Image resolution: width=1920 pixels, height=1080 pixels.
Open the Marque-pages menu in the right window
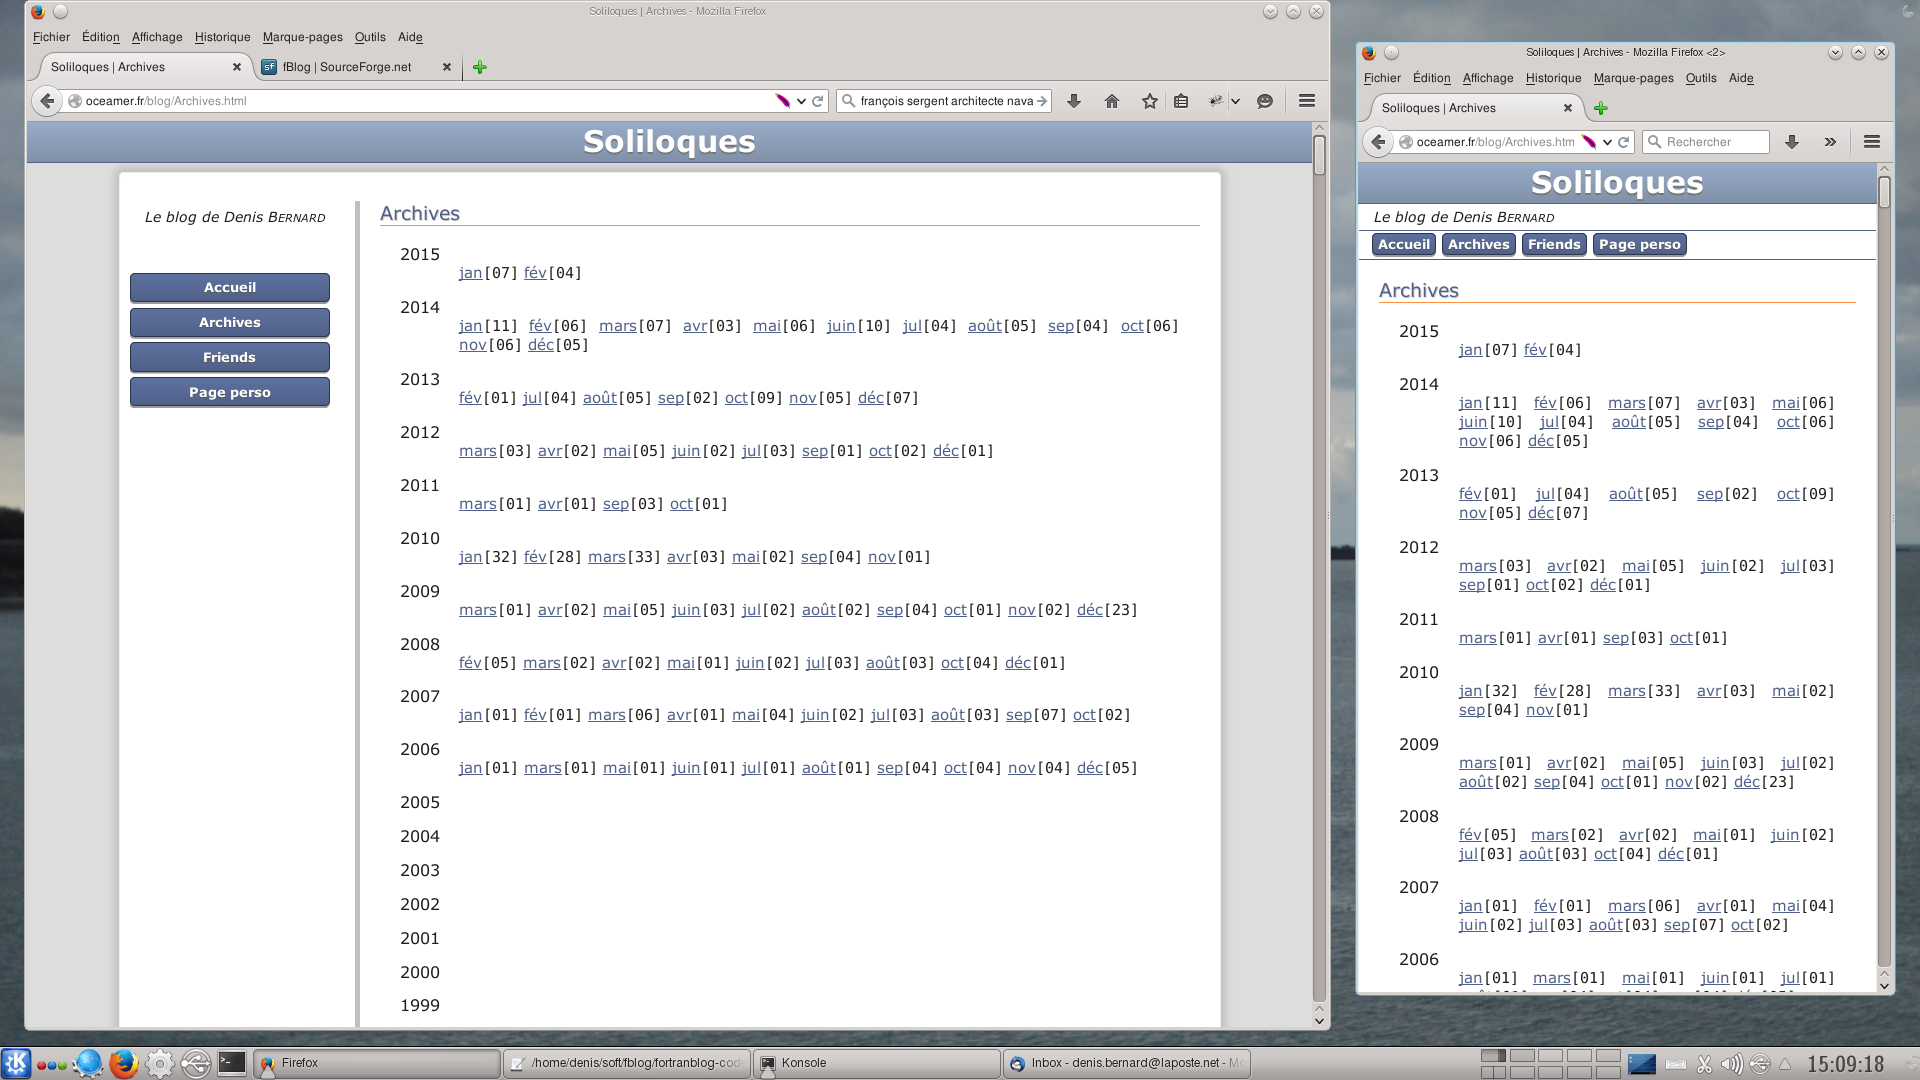pos(1633,78)
